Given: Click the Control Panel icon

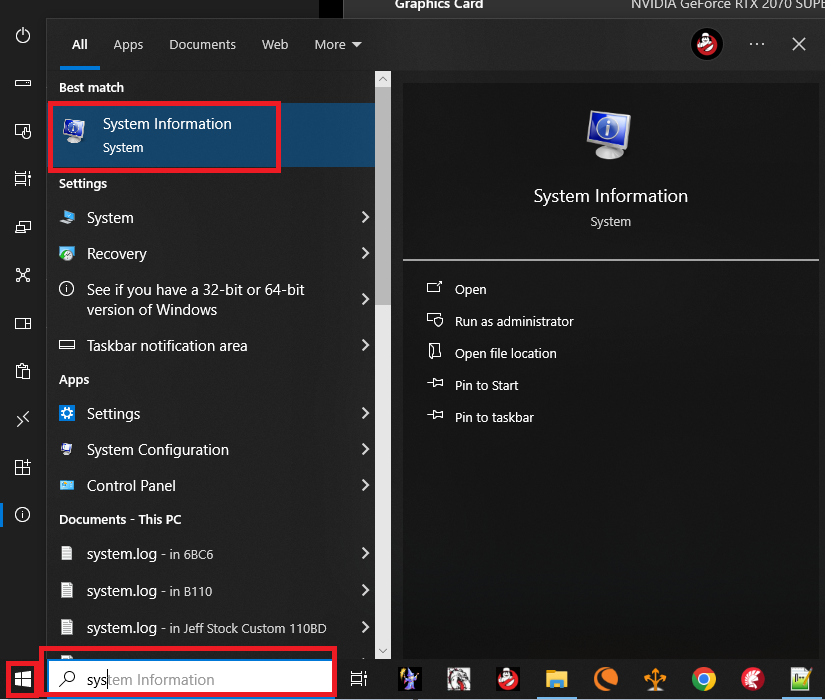Looking at the screenshot, I should pyautogui.click(x=67, y=485).
